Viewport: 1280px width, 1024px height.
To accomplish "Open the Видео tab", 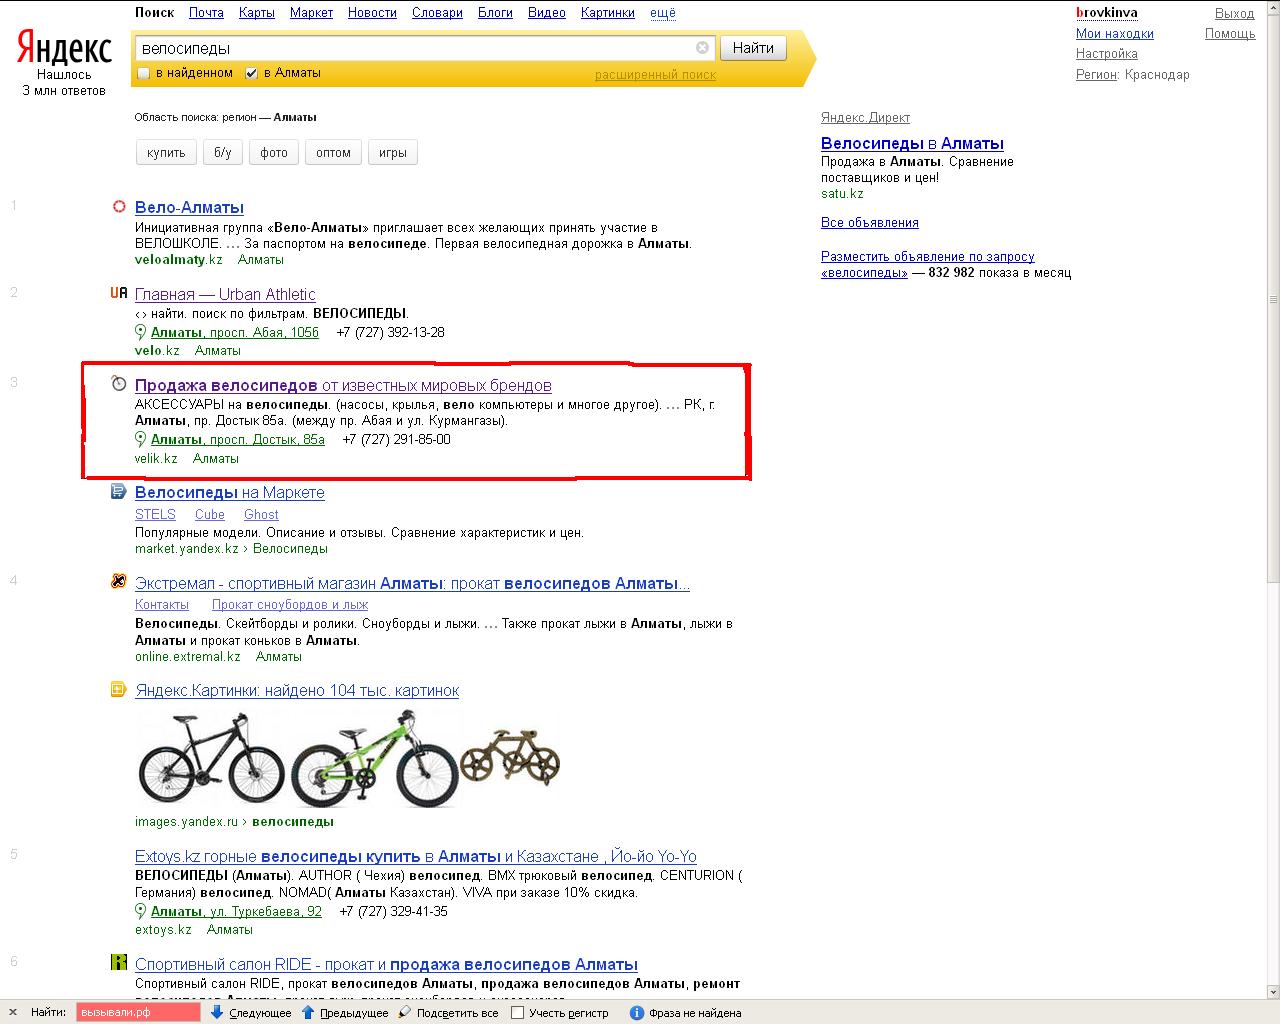I will (x=546, y=13).
